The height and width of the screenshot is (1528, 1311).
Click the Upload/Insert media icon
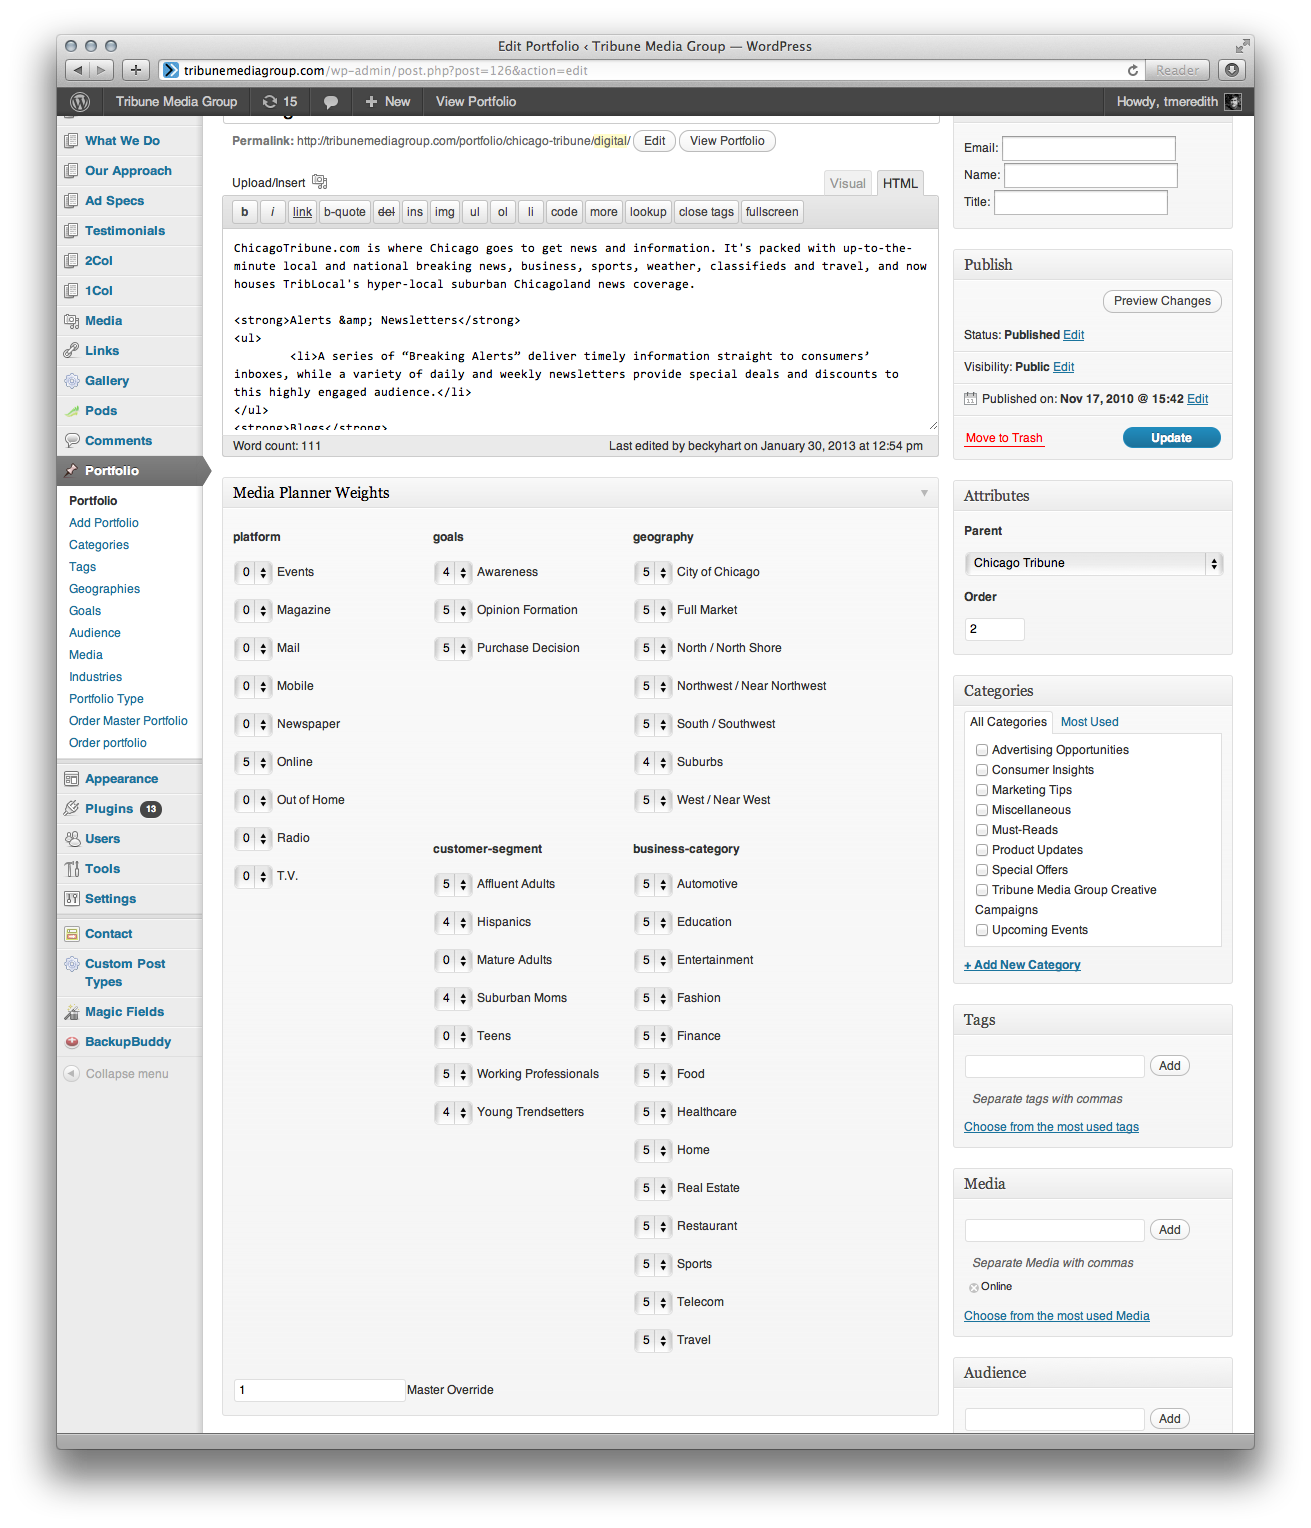point(320,182)
